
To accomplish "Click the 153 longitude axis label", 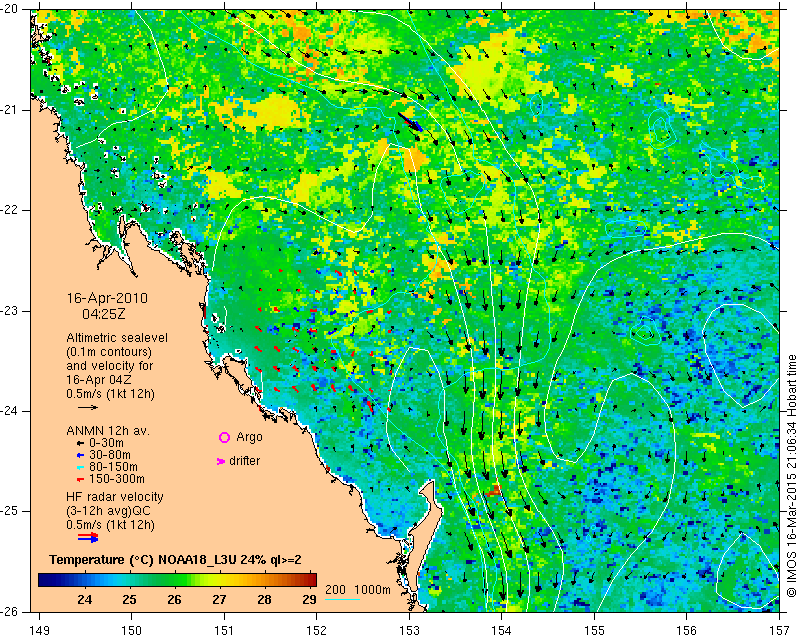I will [x=409, y=631].
